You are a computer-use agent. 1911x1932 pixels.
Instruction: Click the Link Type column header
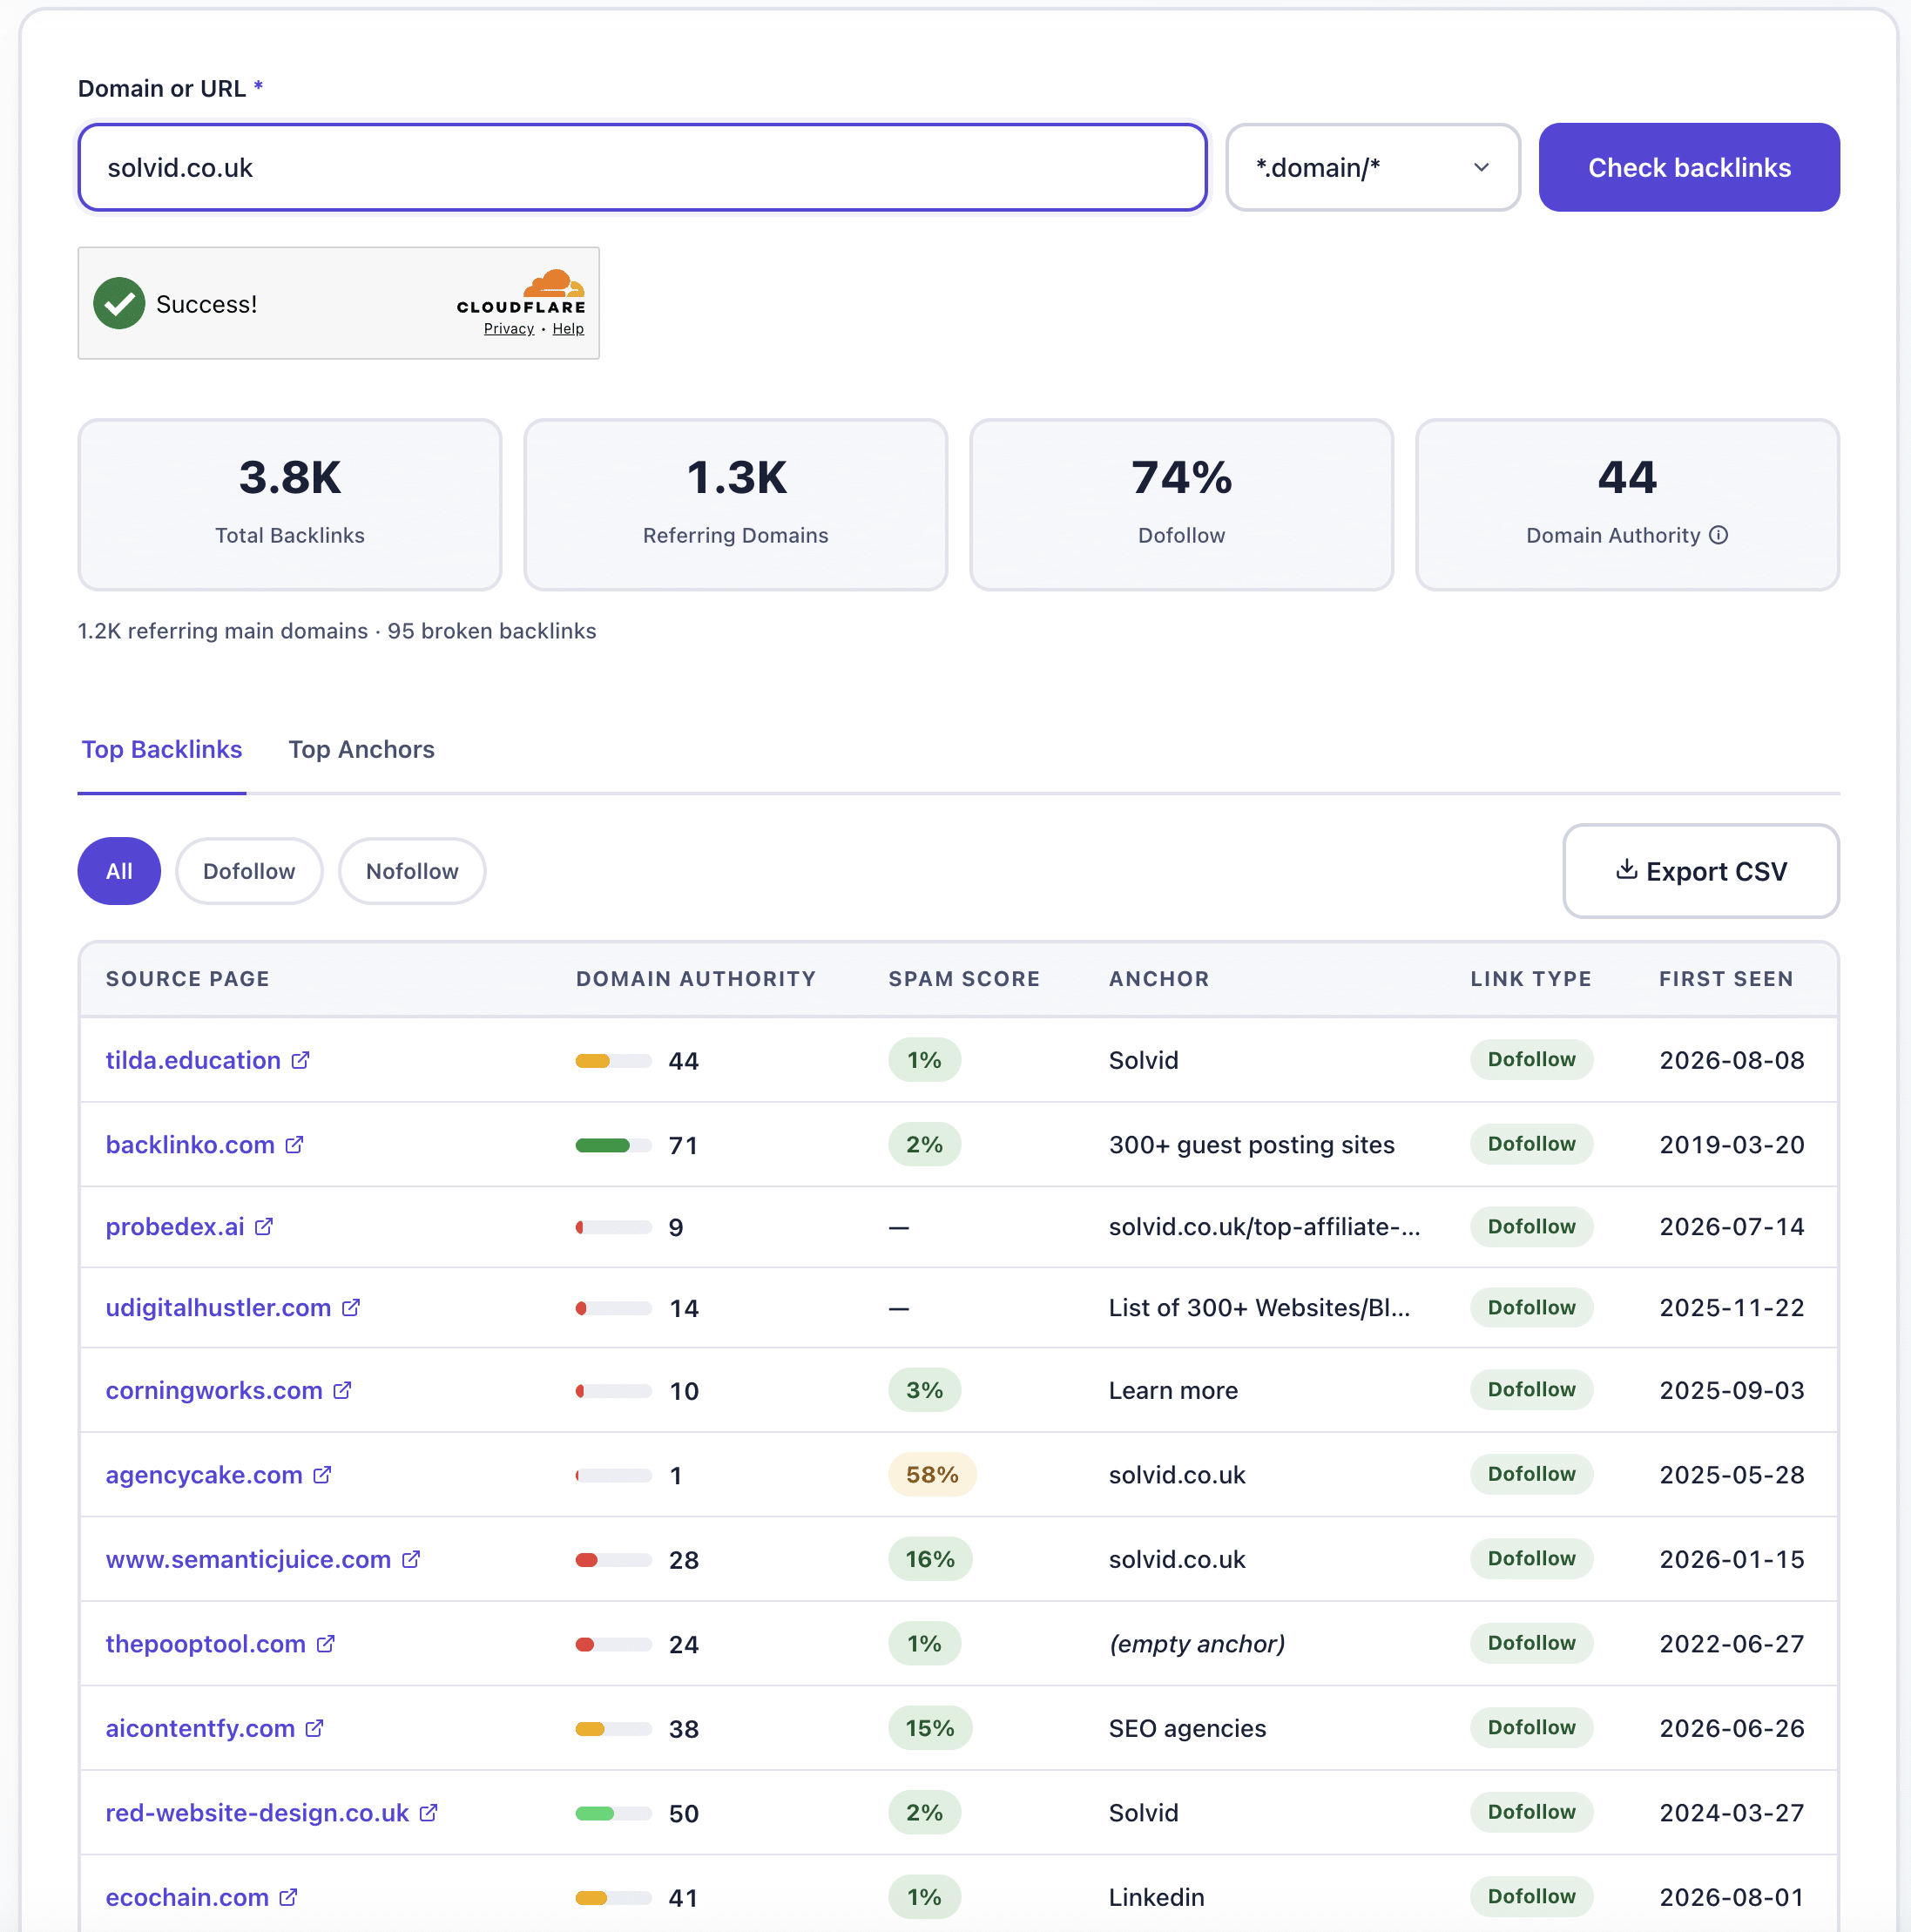click(1530, 979)
